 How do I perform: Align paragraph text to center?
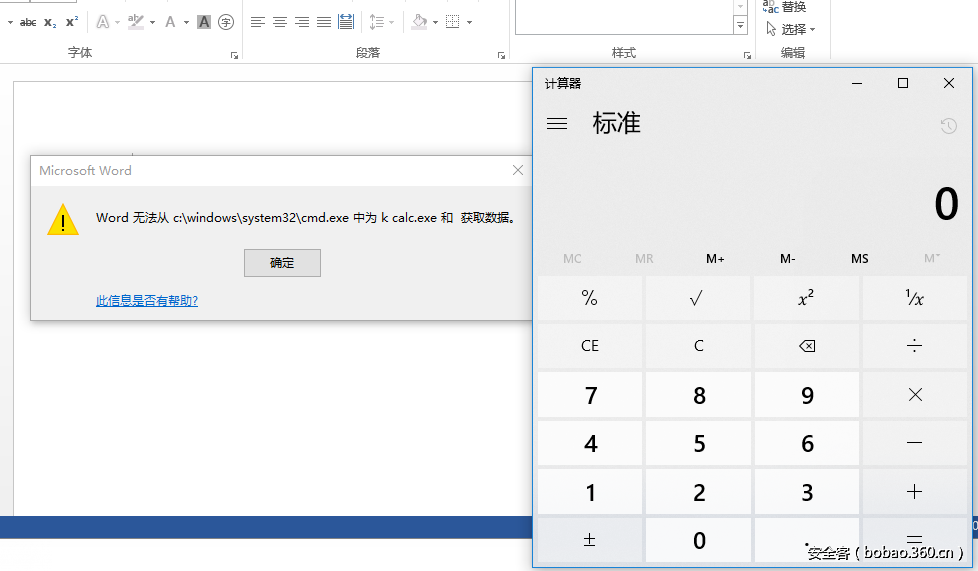280,22
